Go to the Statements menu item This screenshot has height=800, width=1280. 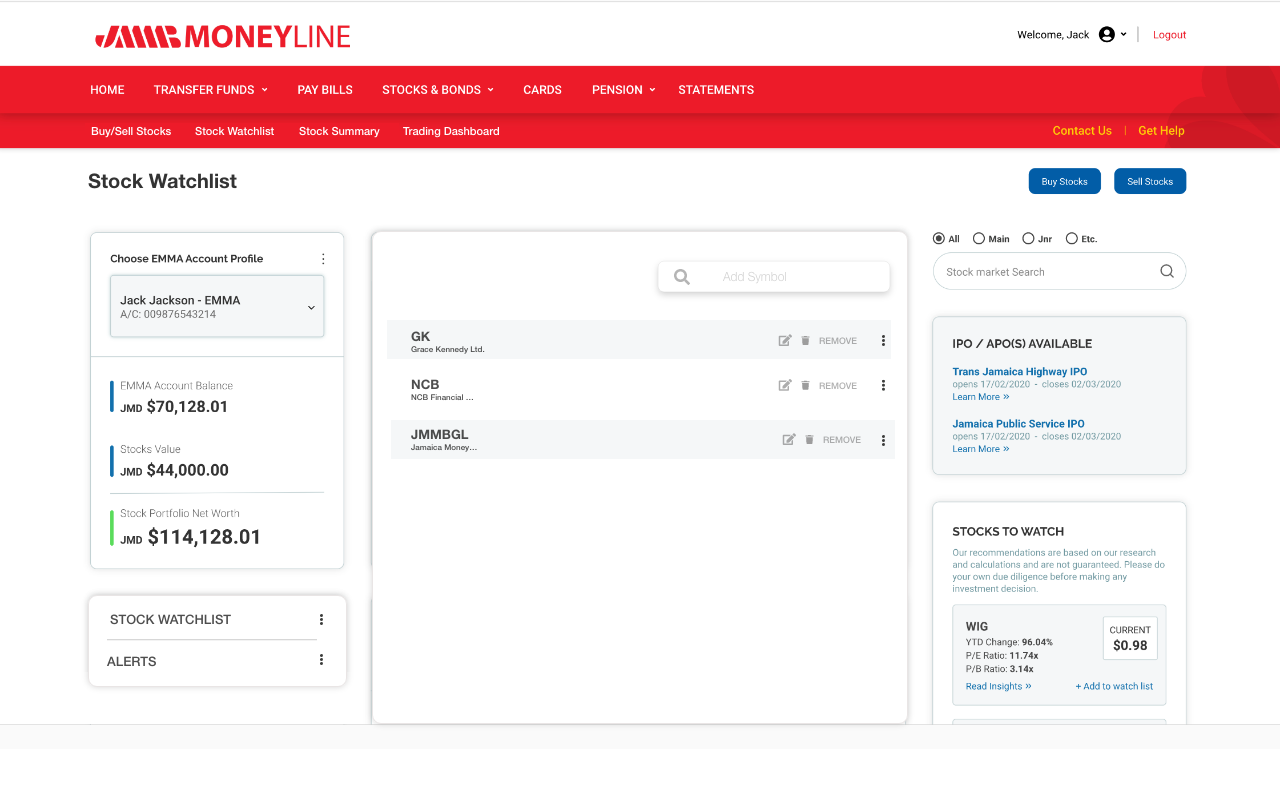coord(716,89)
